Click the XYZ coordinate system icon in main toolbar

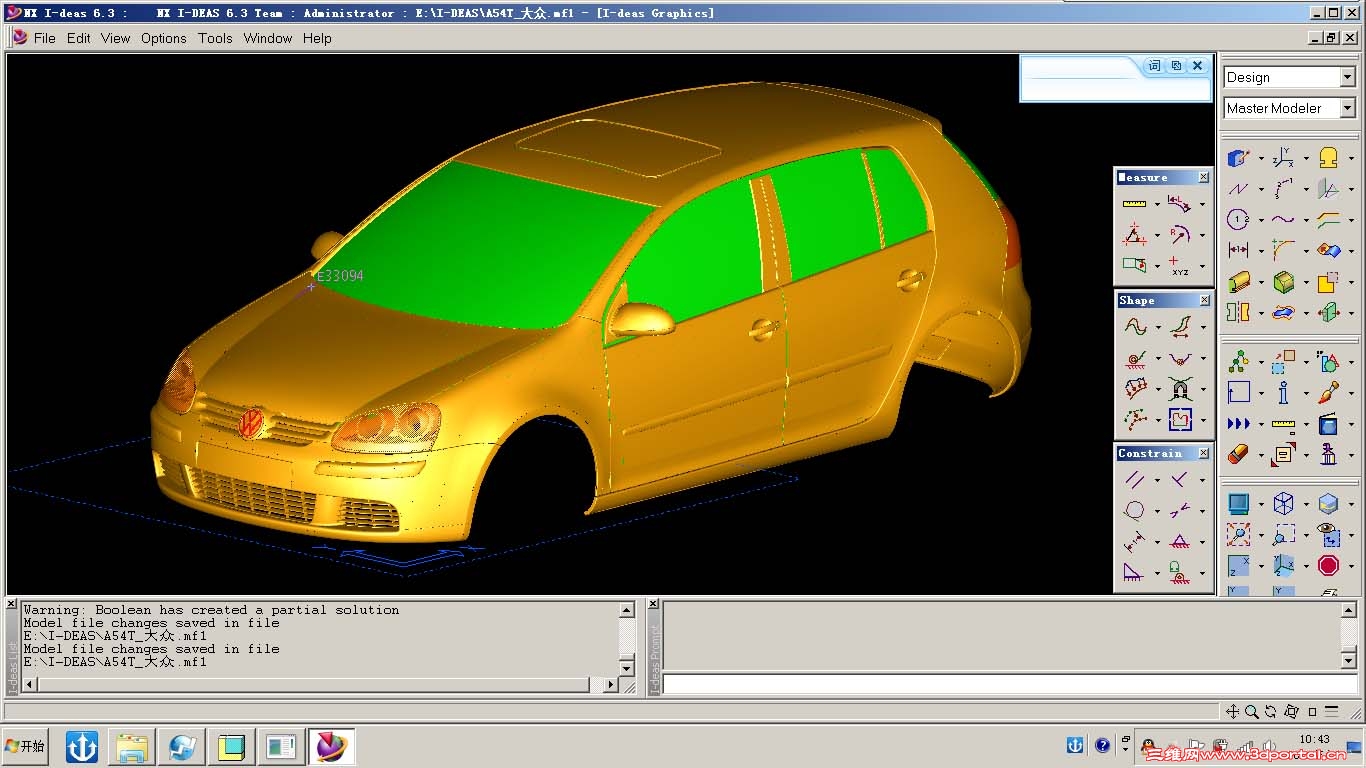pos(1283,158)
